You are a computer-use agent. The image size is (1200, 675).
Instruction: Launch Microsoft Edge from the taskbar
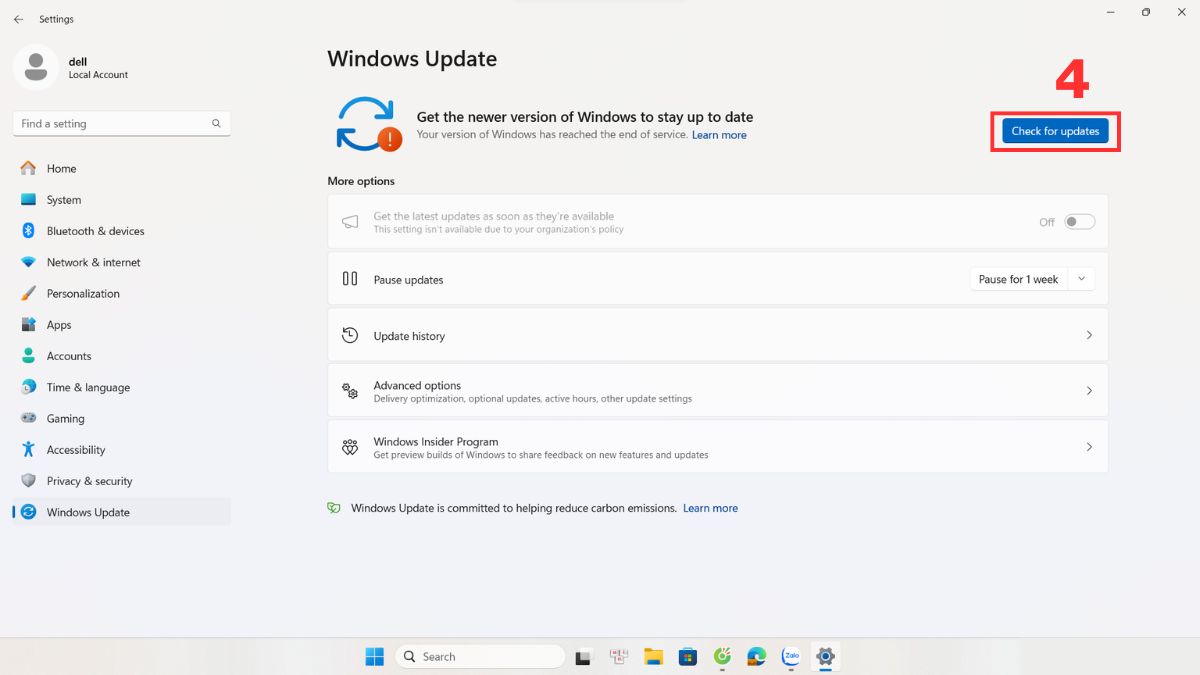pos(756,657)
